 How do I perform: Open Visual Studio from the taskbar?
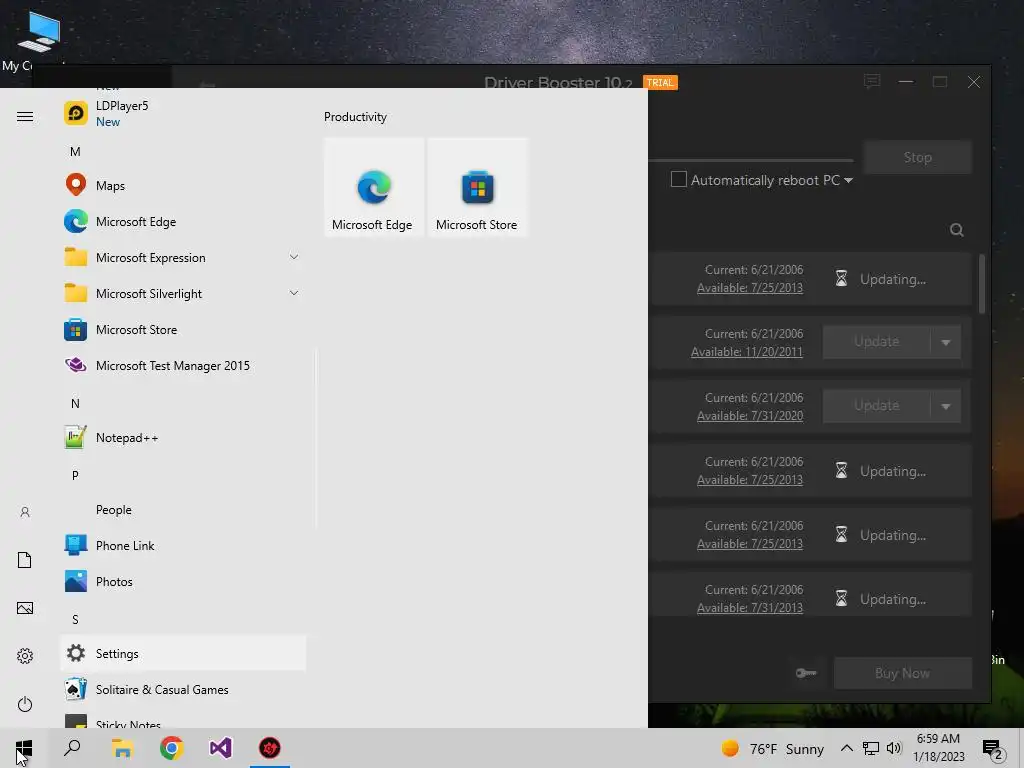221,748
